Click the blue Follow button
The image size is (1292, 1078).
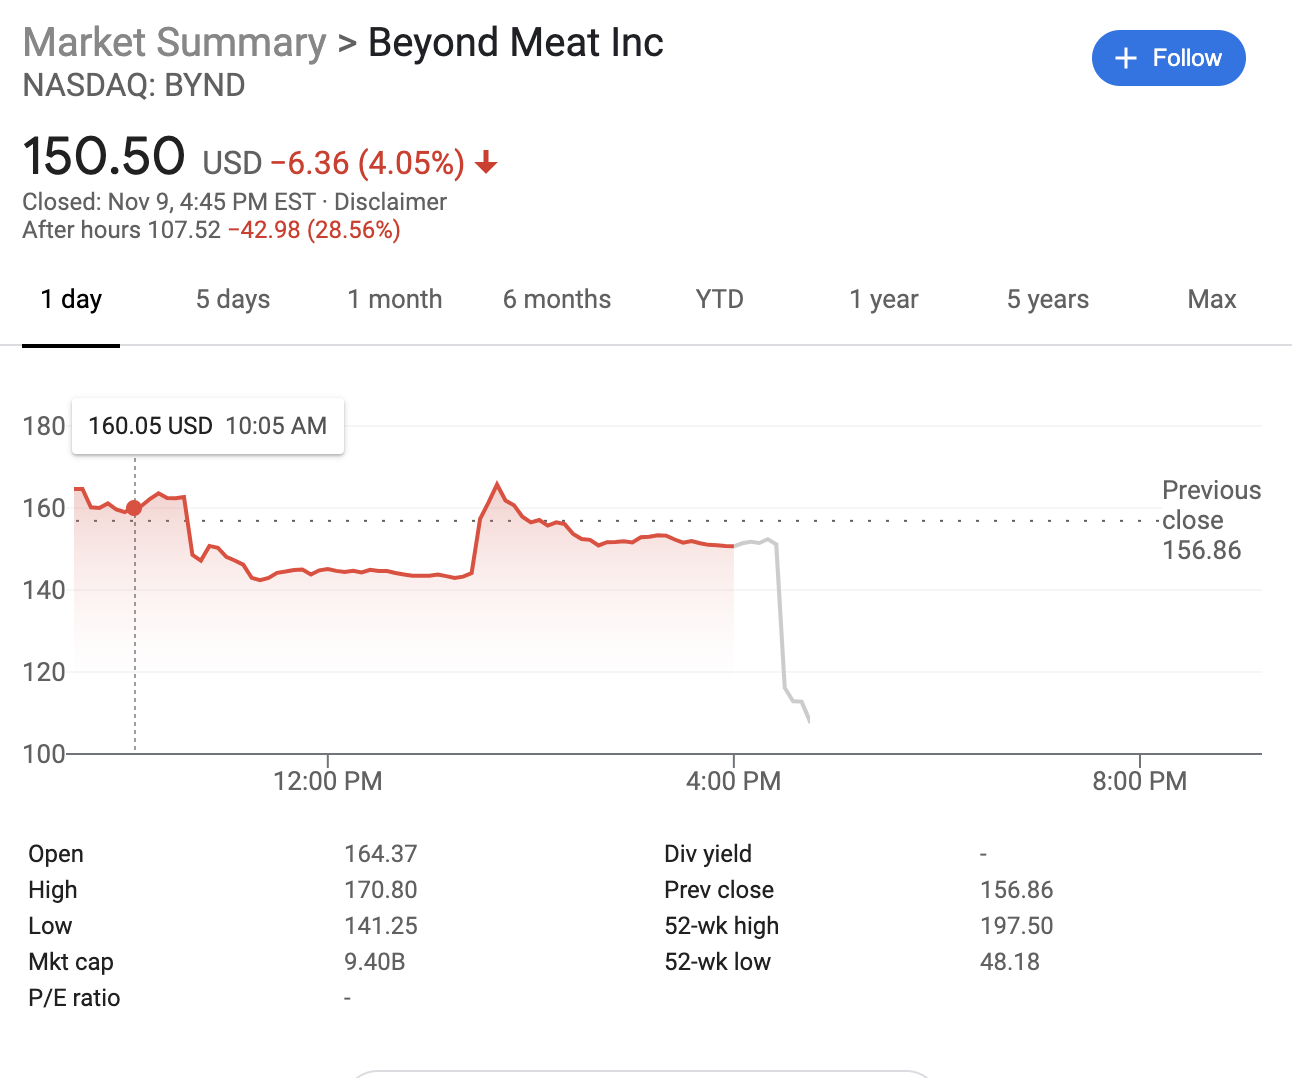pos(1168,58)
